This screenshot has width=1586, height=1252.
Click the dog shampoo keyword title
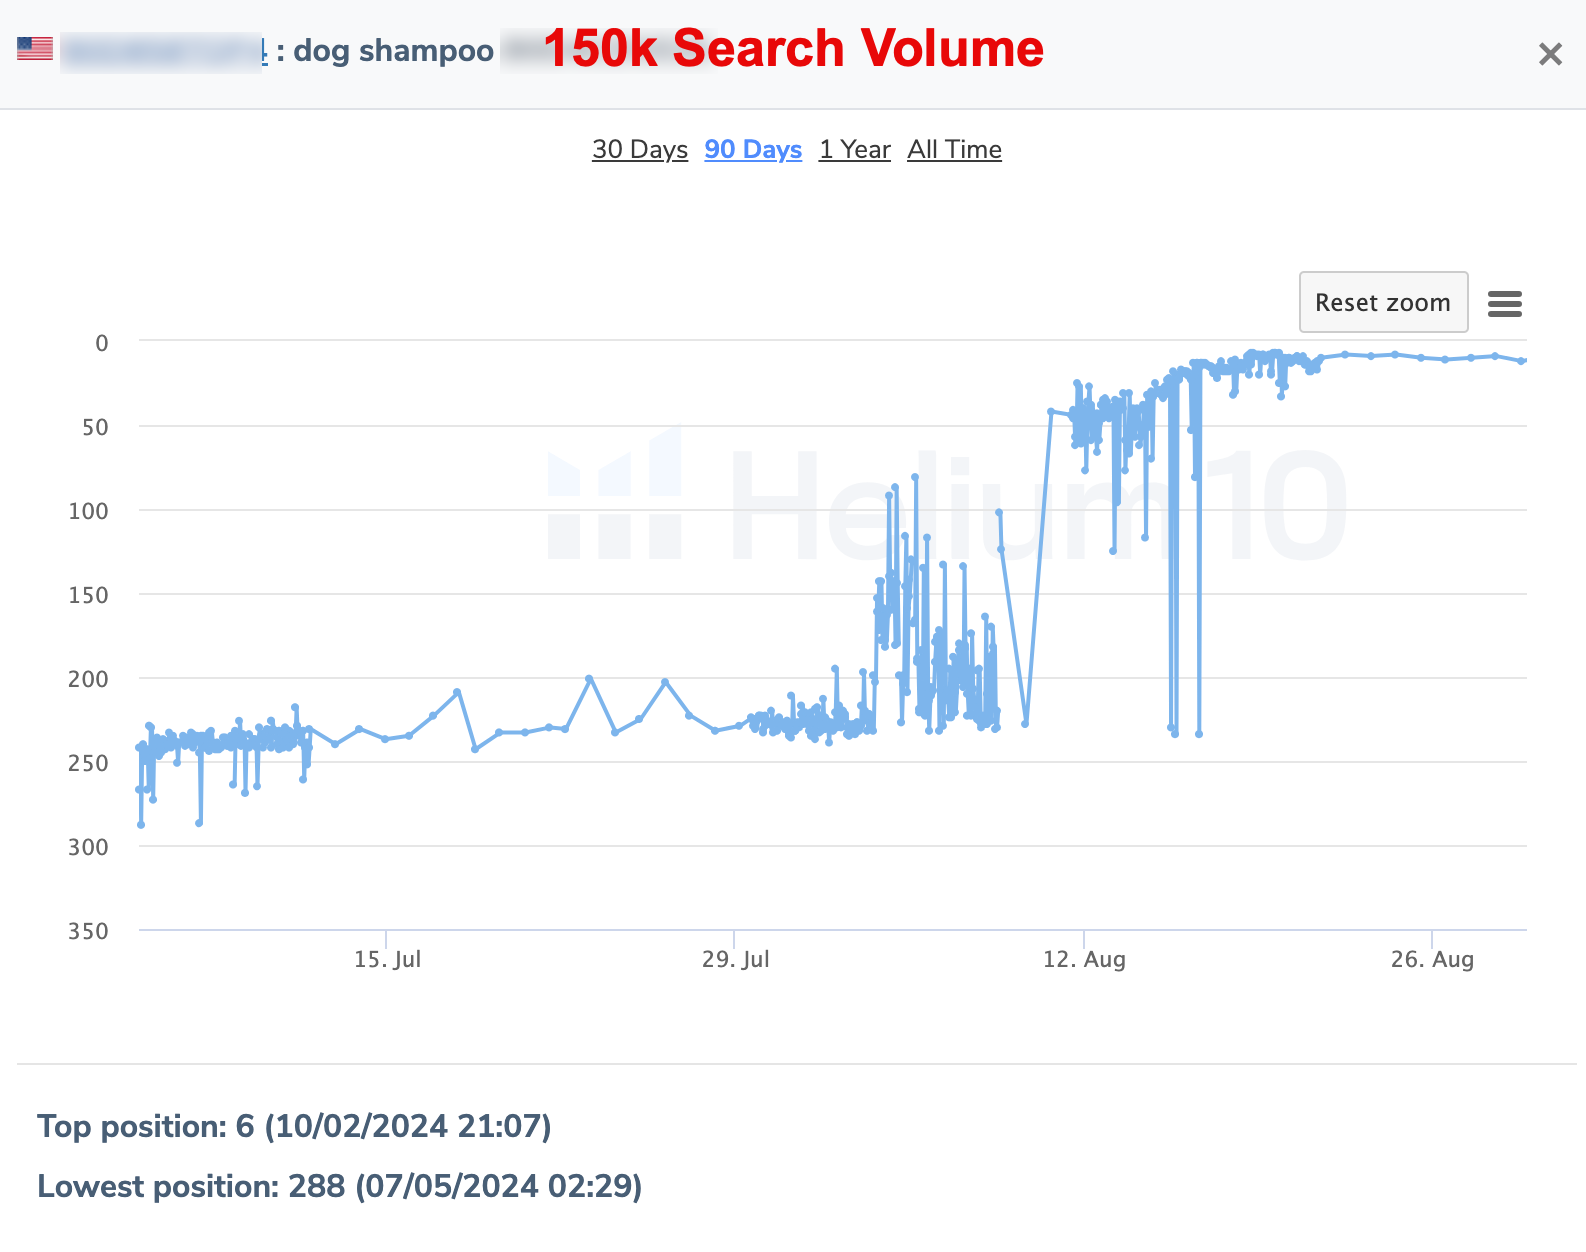tap(393, 51)
